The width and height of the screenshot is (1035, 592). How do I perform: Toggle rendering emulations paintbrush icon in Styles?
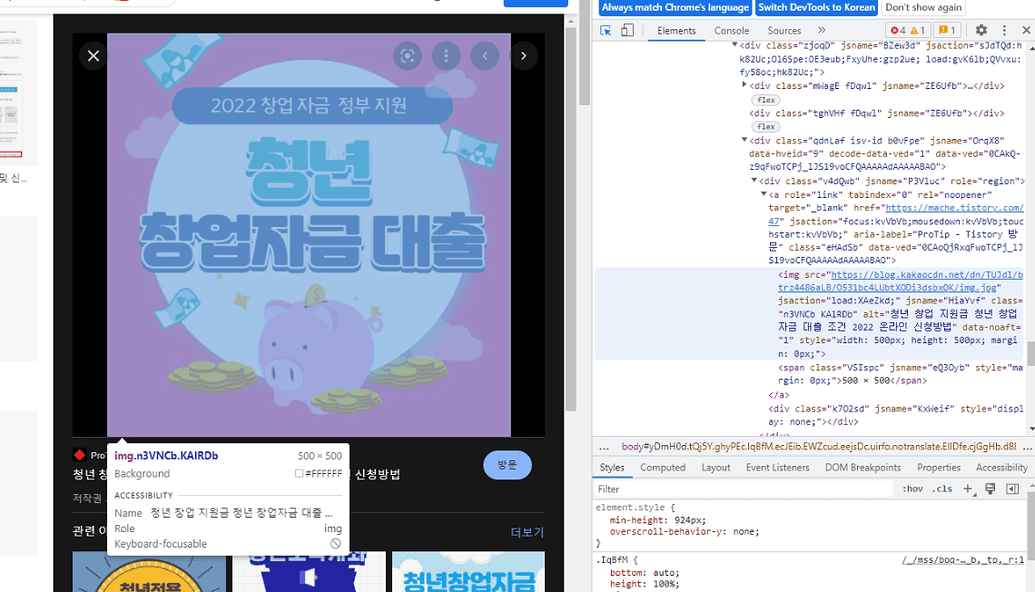coord(990,489)
